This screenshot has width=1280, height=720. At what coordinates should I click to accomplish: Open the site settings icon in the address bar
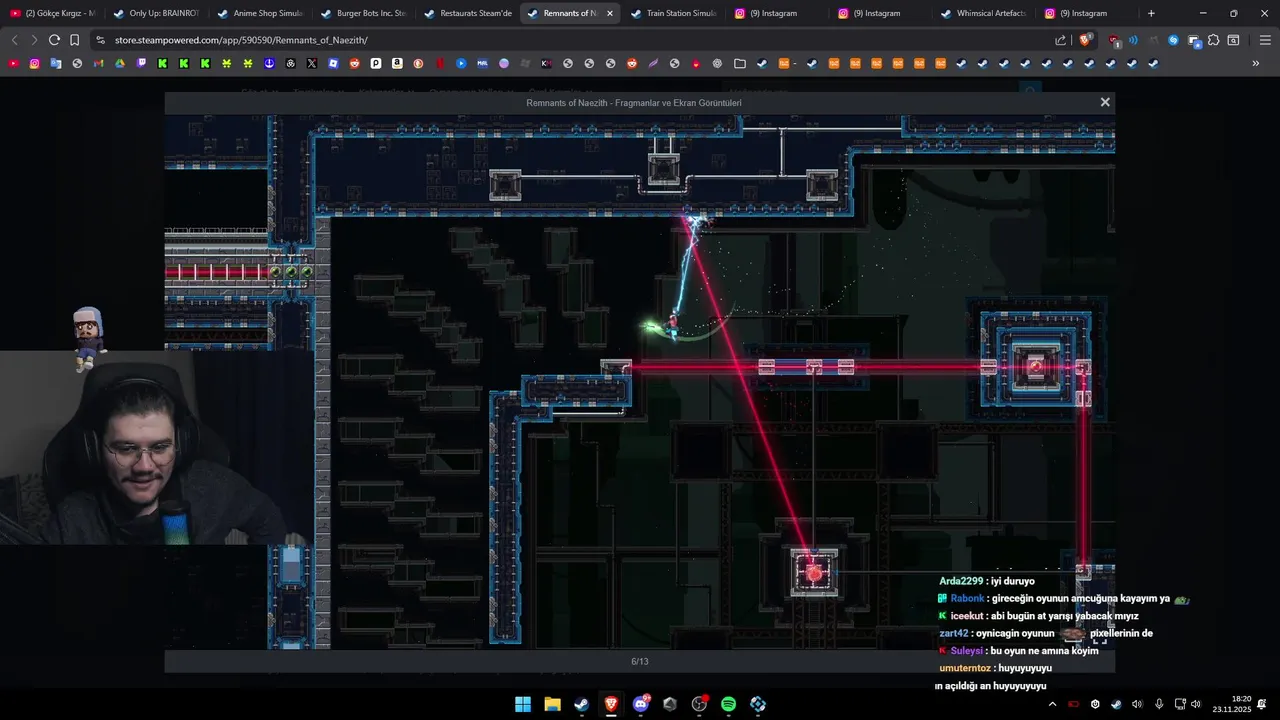pyautogui.click(x=99, y=40)
